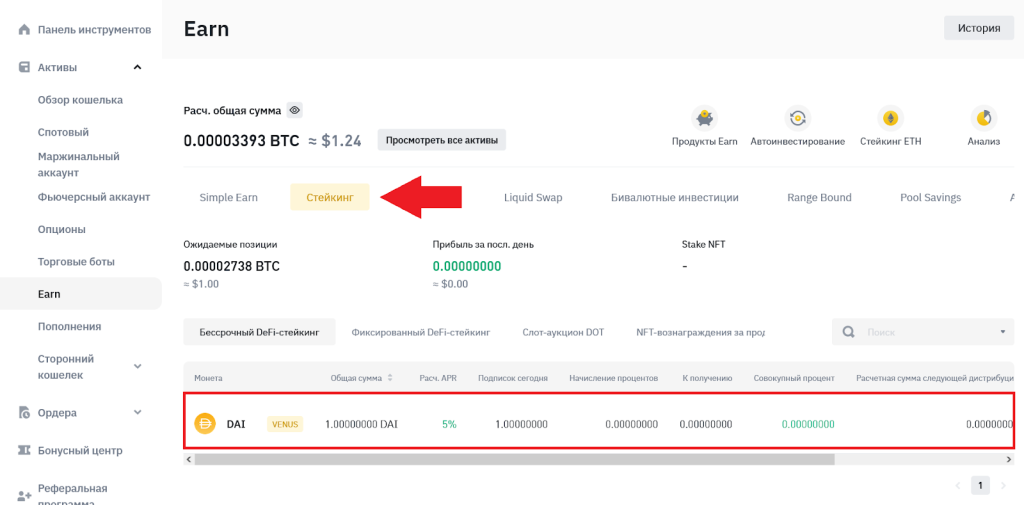Switch to the Simple Earn tab
The image size is (1024, 505).
click(x=228, y=197)
